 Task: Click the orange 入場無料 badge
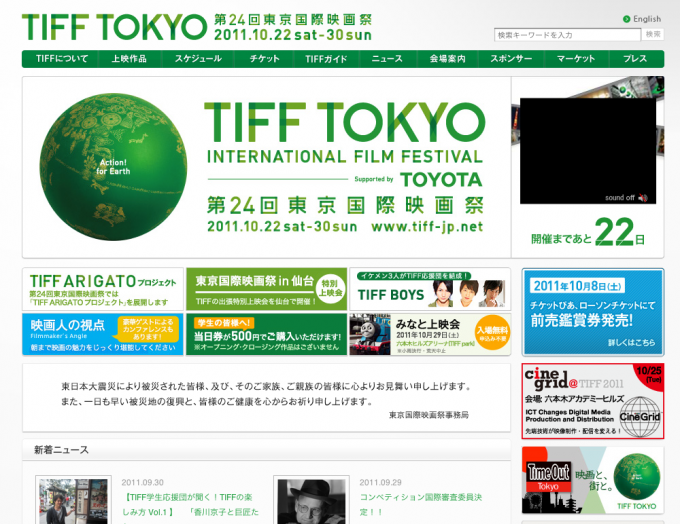[493, 332]
